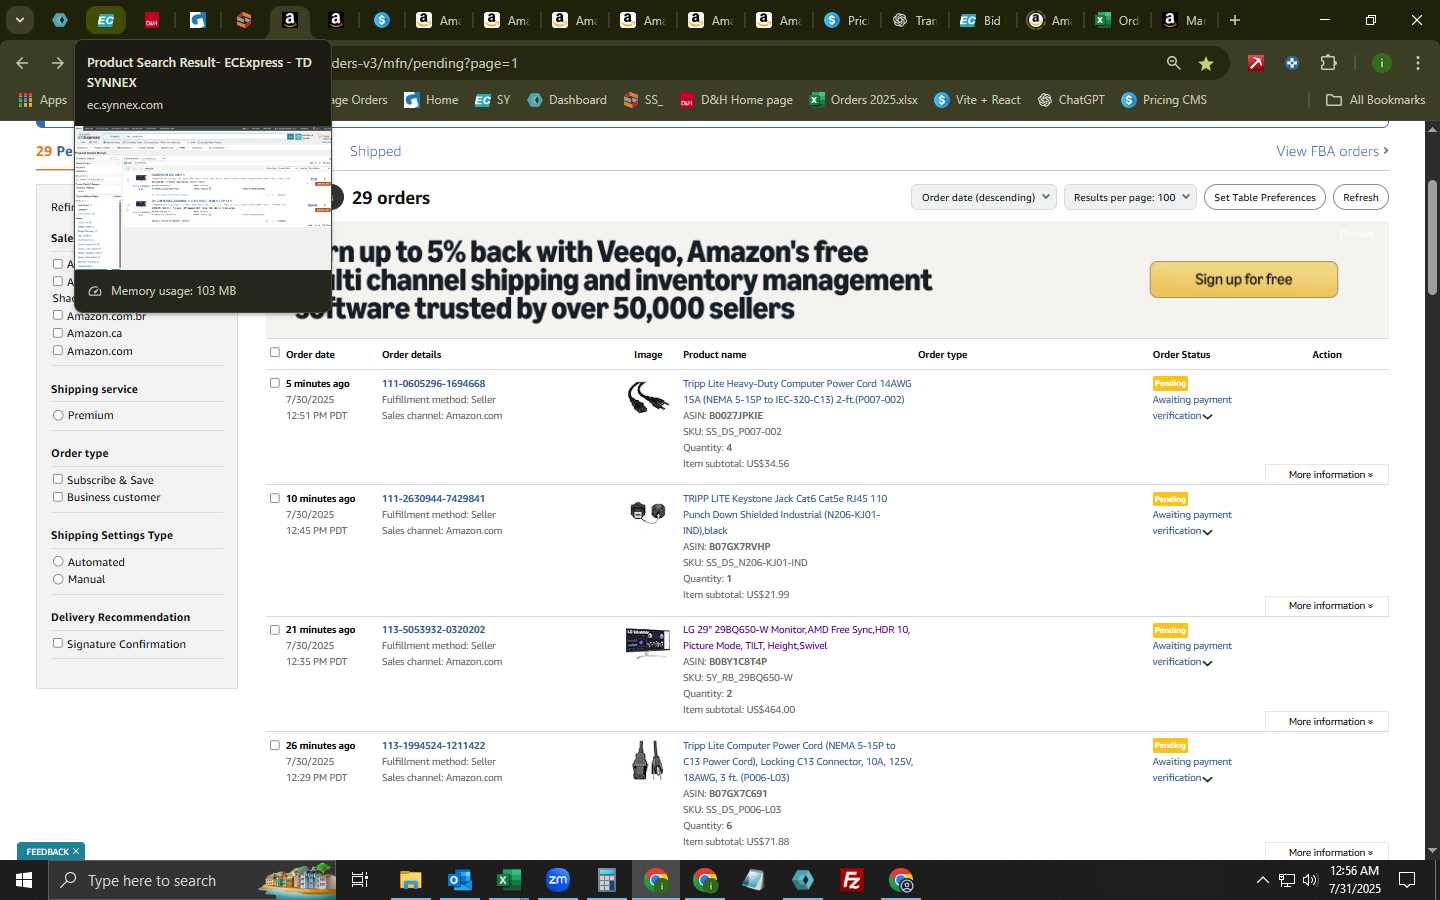Expand More information for Keystone Jack order
Viewport: 1440px width, 900px height.
pos(1327,605)
